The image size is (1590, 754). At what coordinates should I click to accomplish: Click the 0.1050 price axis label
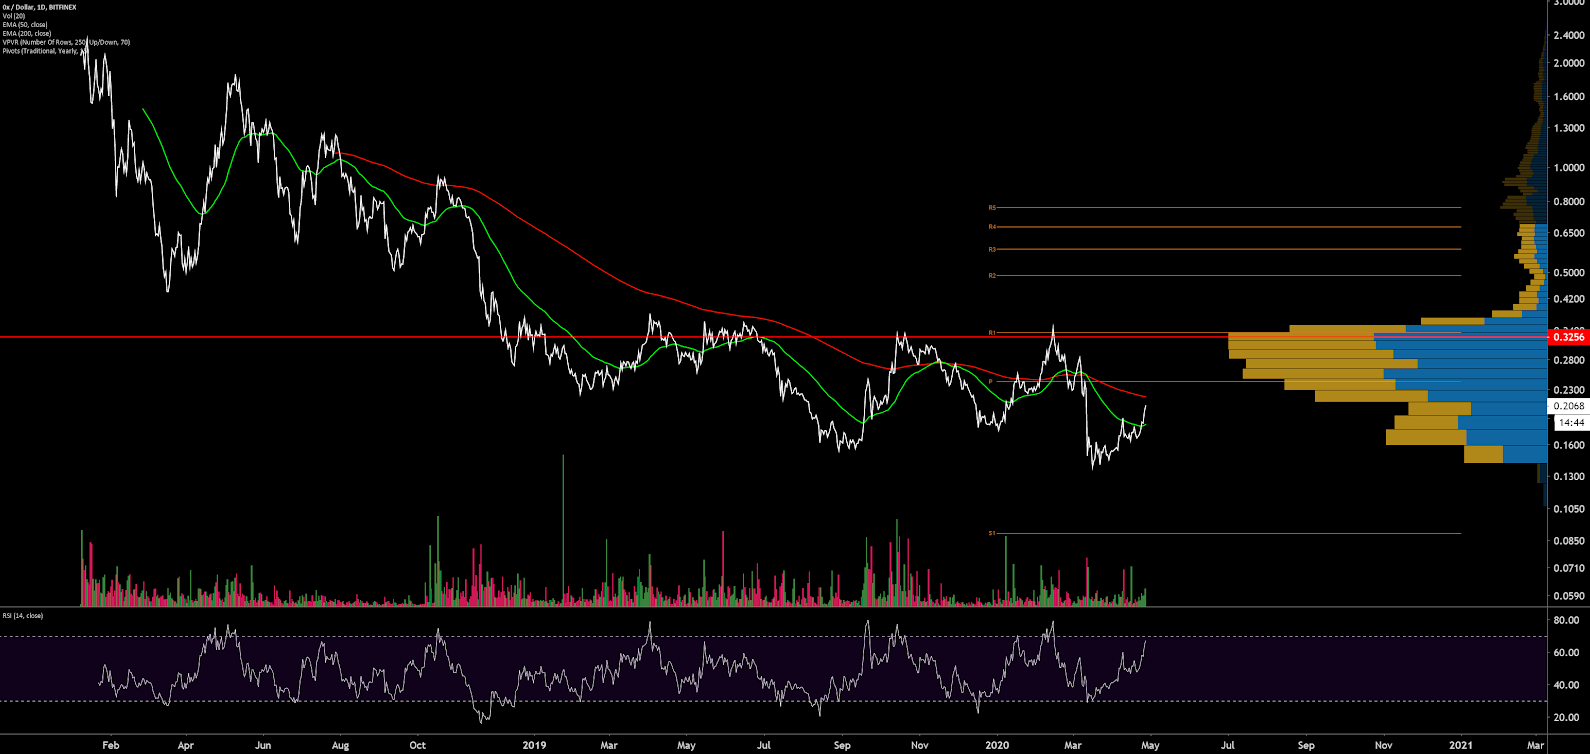(1569, 509)
